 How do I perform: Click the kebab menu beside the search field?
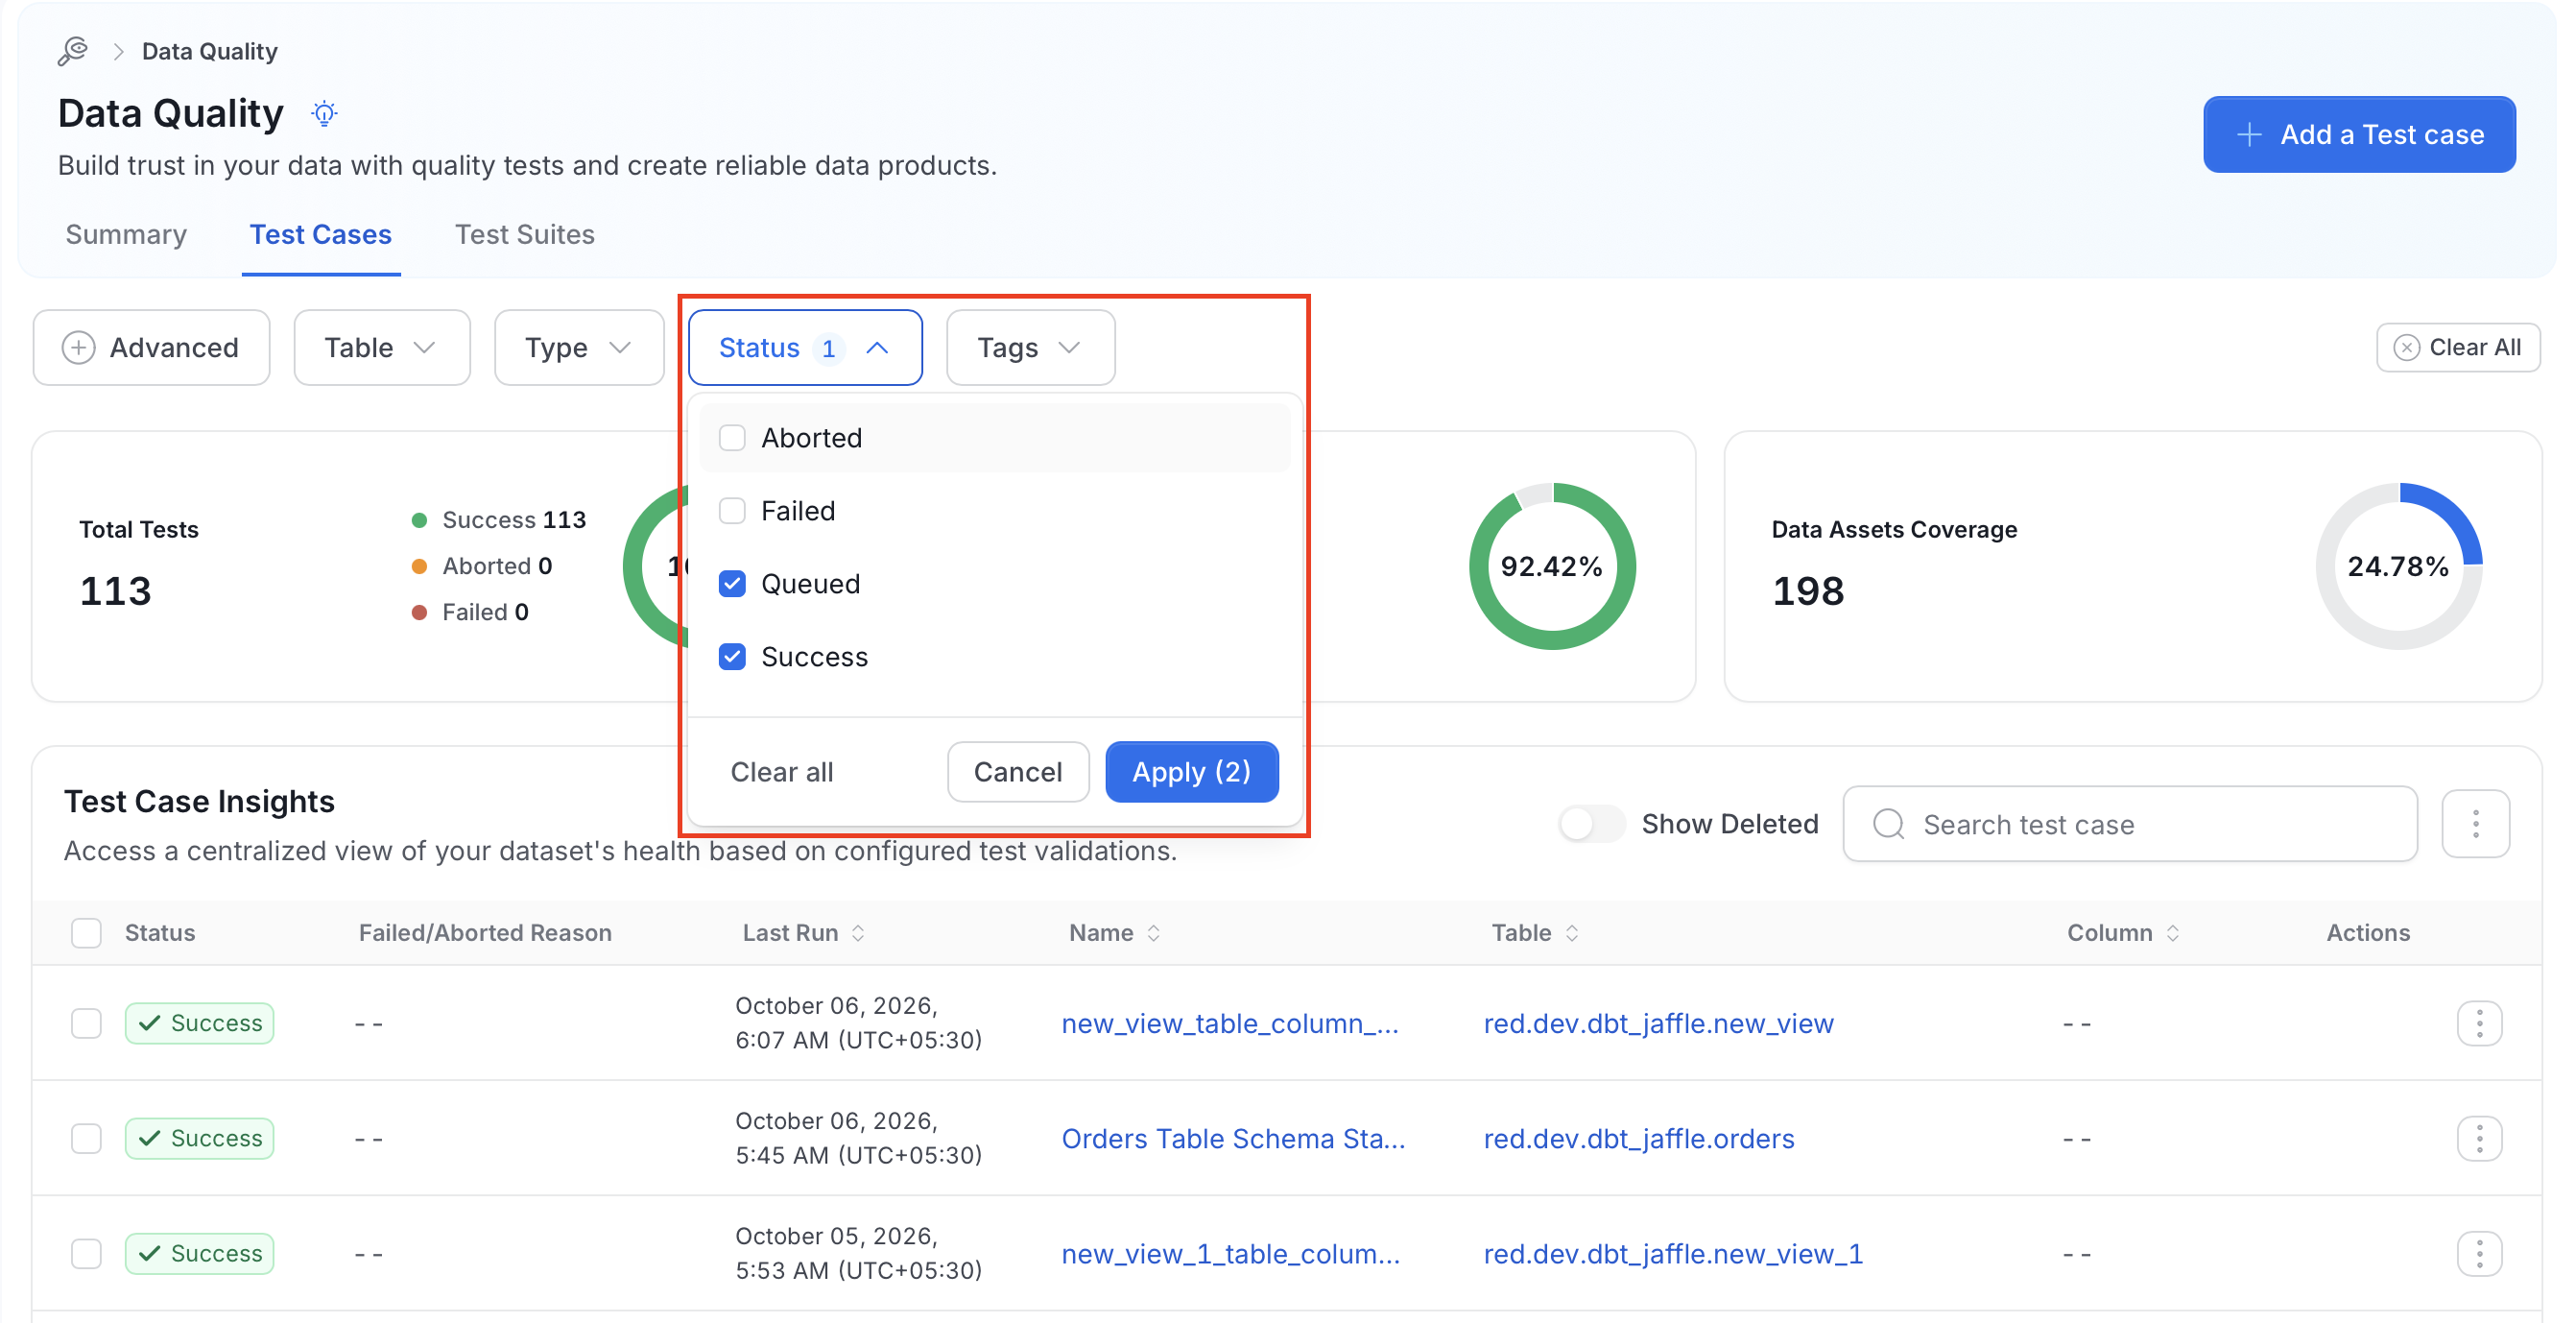tap(2475, 824)
